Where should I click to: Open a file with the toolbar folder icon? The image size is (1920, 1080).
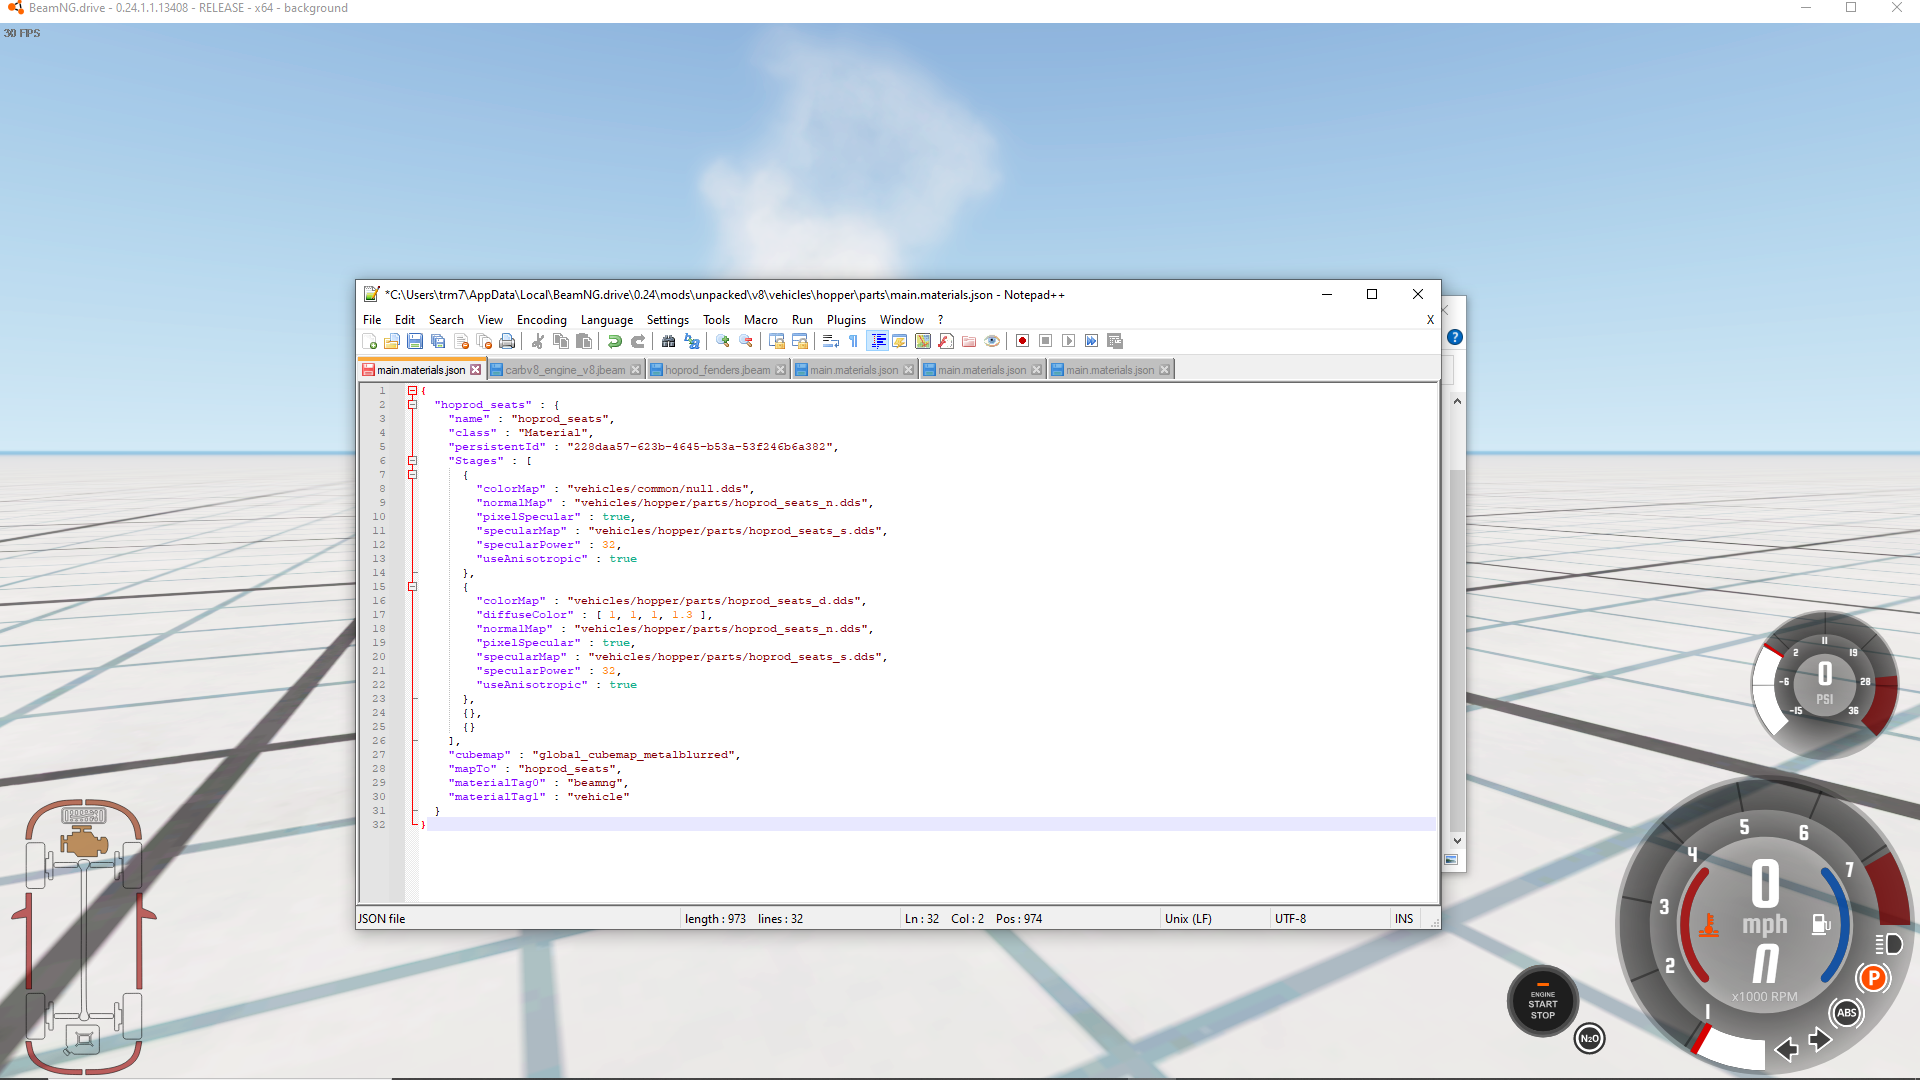point(392,341)
